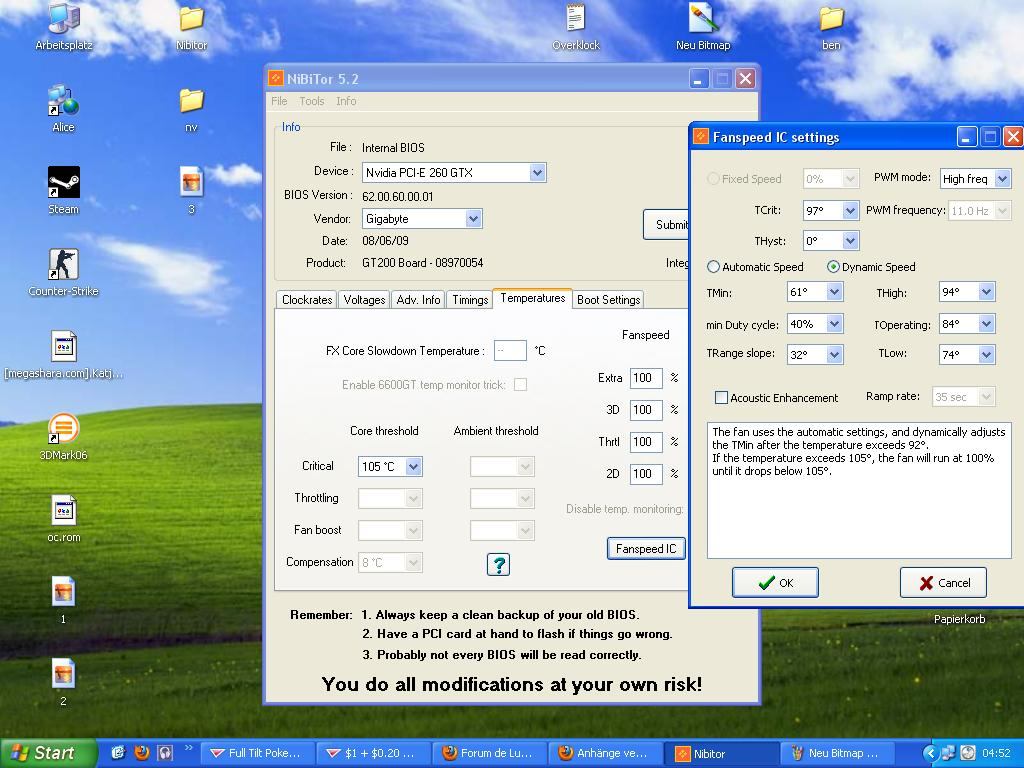The image size is (1024, 768).
Task: Switch to the Timings tab
Action: point(470,299)
